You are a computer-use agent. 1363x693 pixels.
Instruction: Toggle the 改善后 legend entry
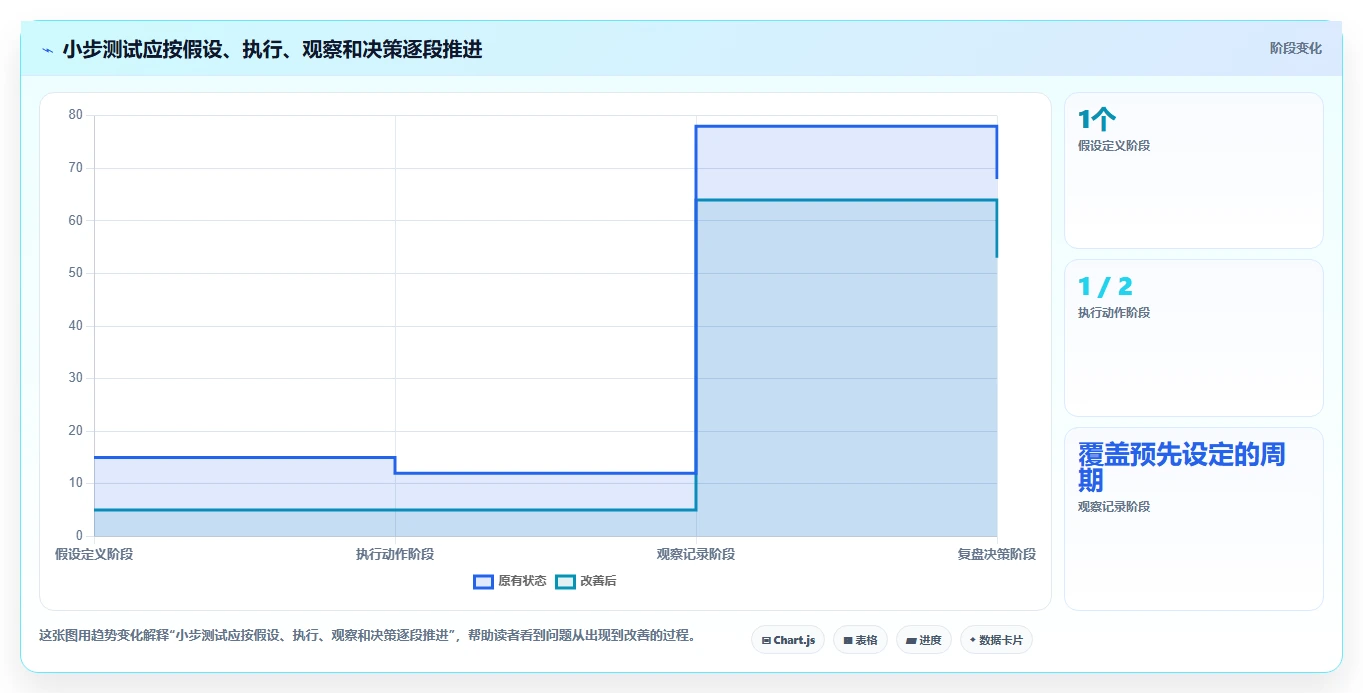pyautogui.click(x=586, y=581)
